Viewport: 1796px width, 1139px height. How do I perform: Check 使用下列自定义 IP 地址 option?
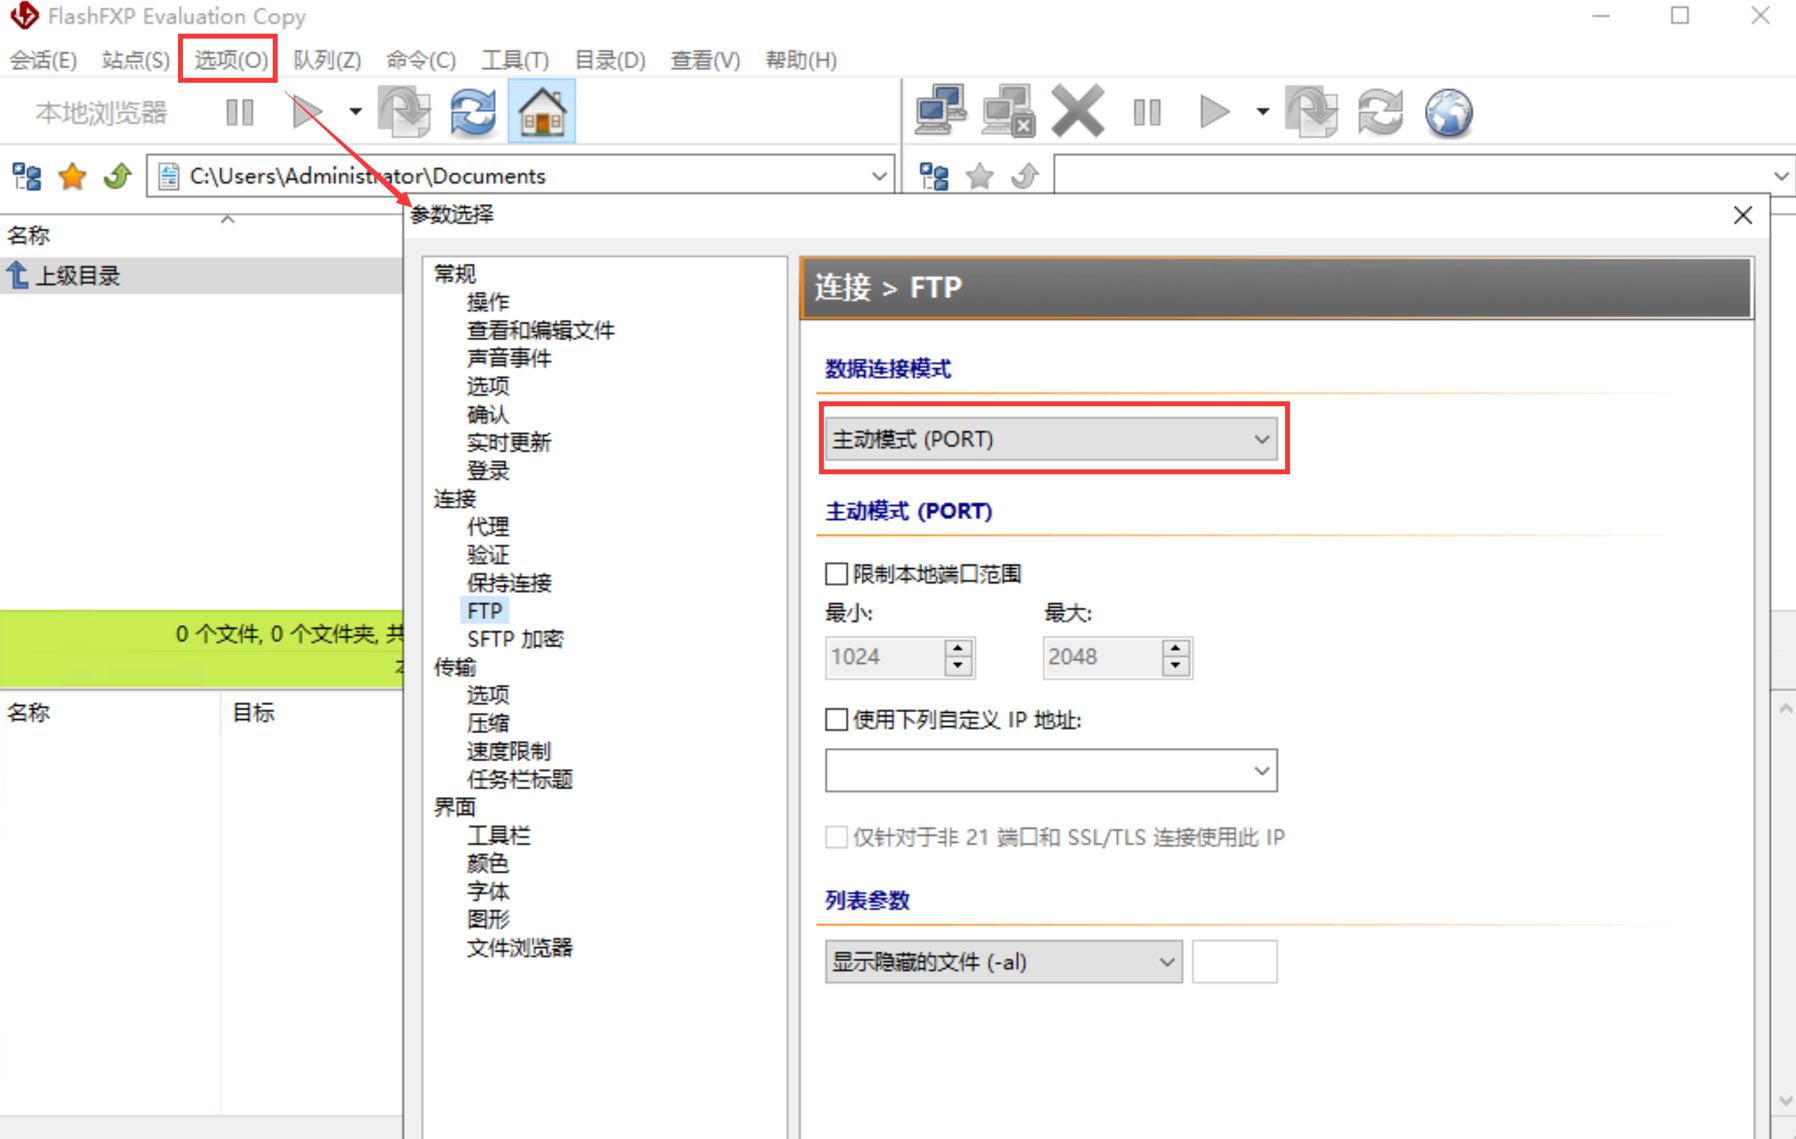pos(837,720)
